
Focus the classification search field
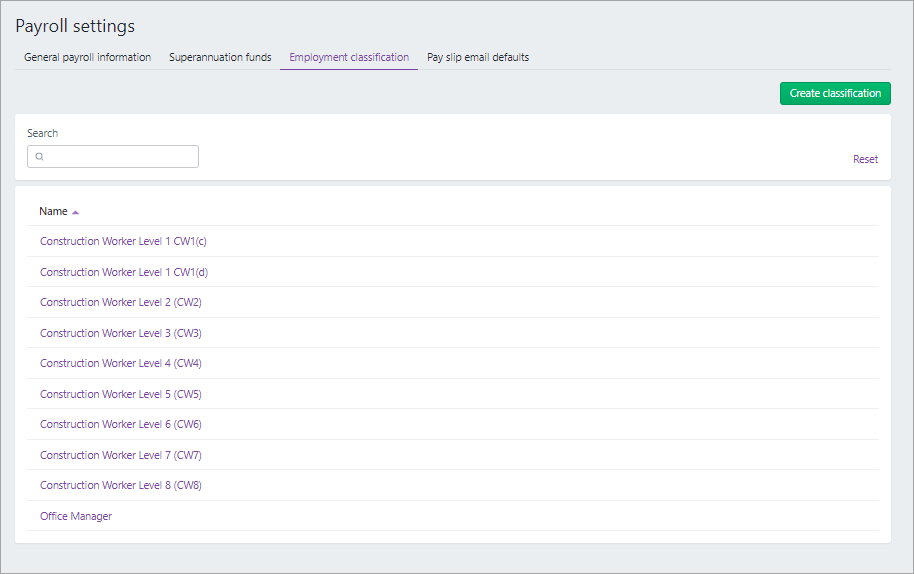pyautogui.click(x=113, y=157)
